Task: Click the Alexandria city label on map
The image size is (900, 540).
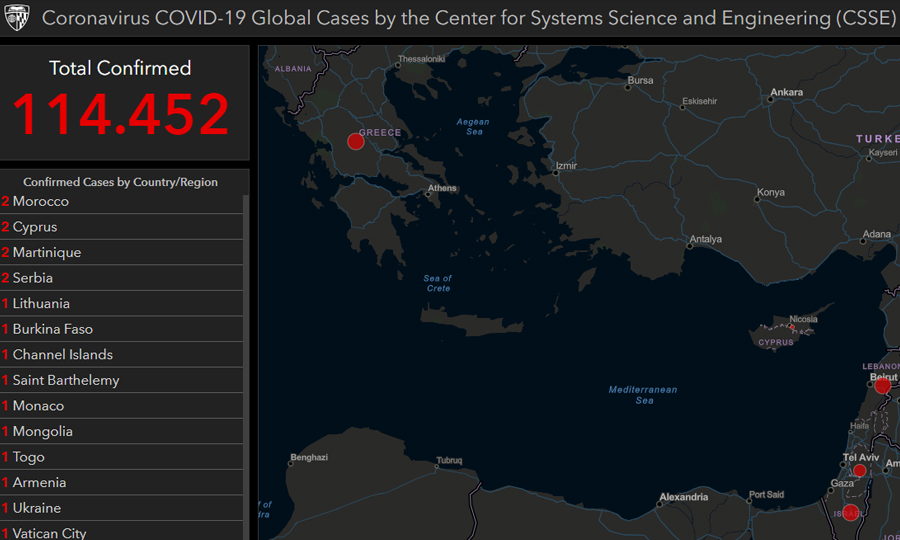Action: click(684, 497)
